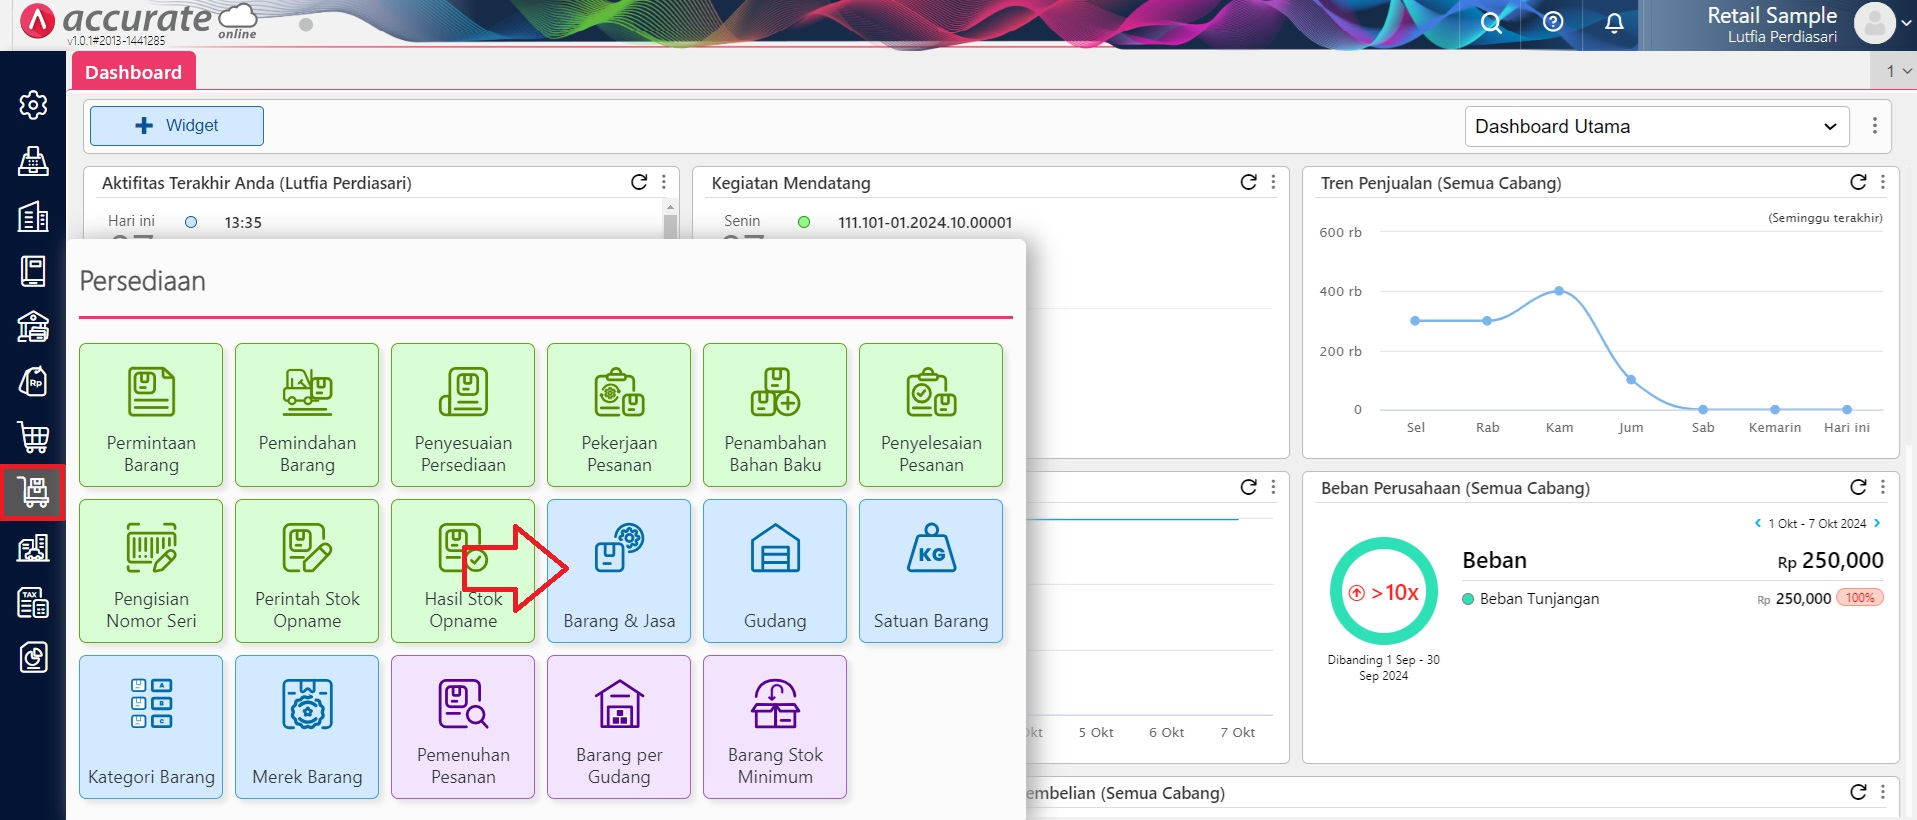Click the Accurate online logo

(x=140, y=22)
